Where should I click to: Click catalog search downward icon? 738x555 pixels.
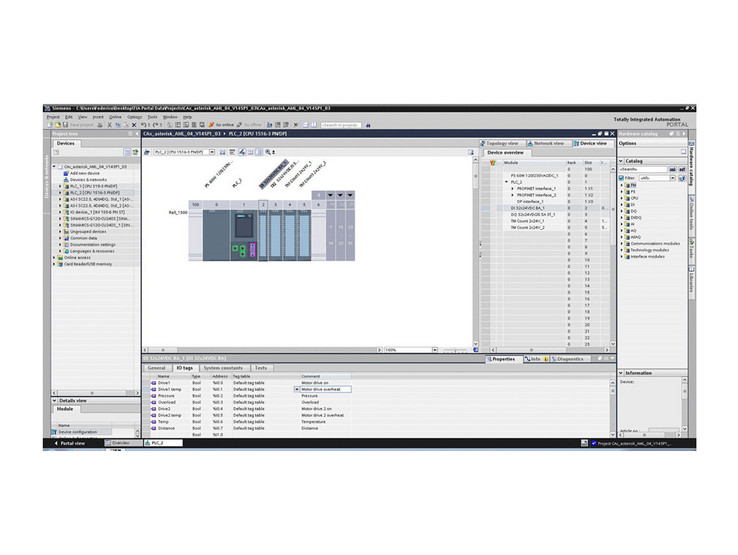pyautogui.click(x=673, y=169)
